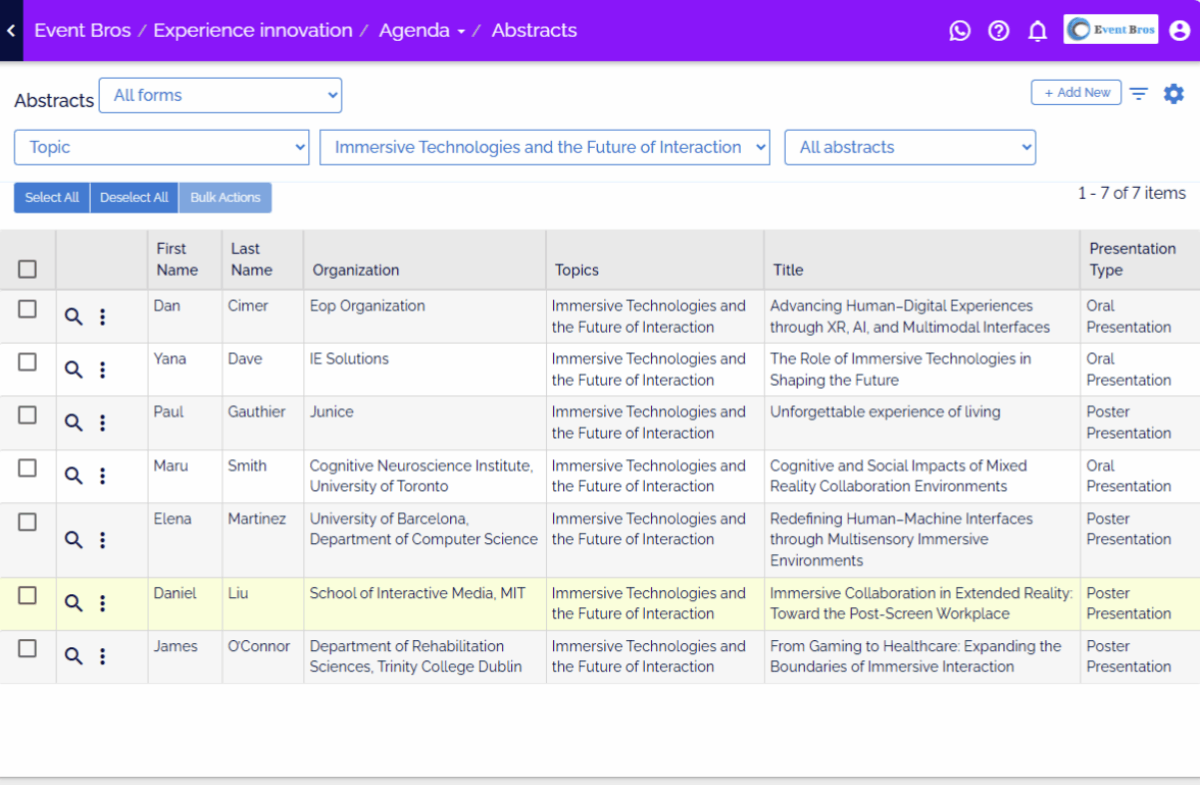Image resolution: width=1200 pixels, height=785 pixels.
Task: Select the checkbox for James O'Connor
Action: (x=27, y=649)
